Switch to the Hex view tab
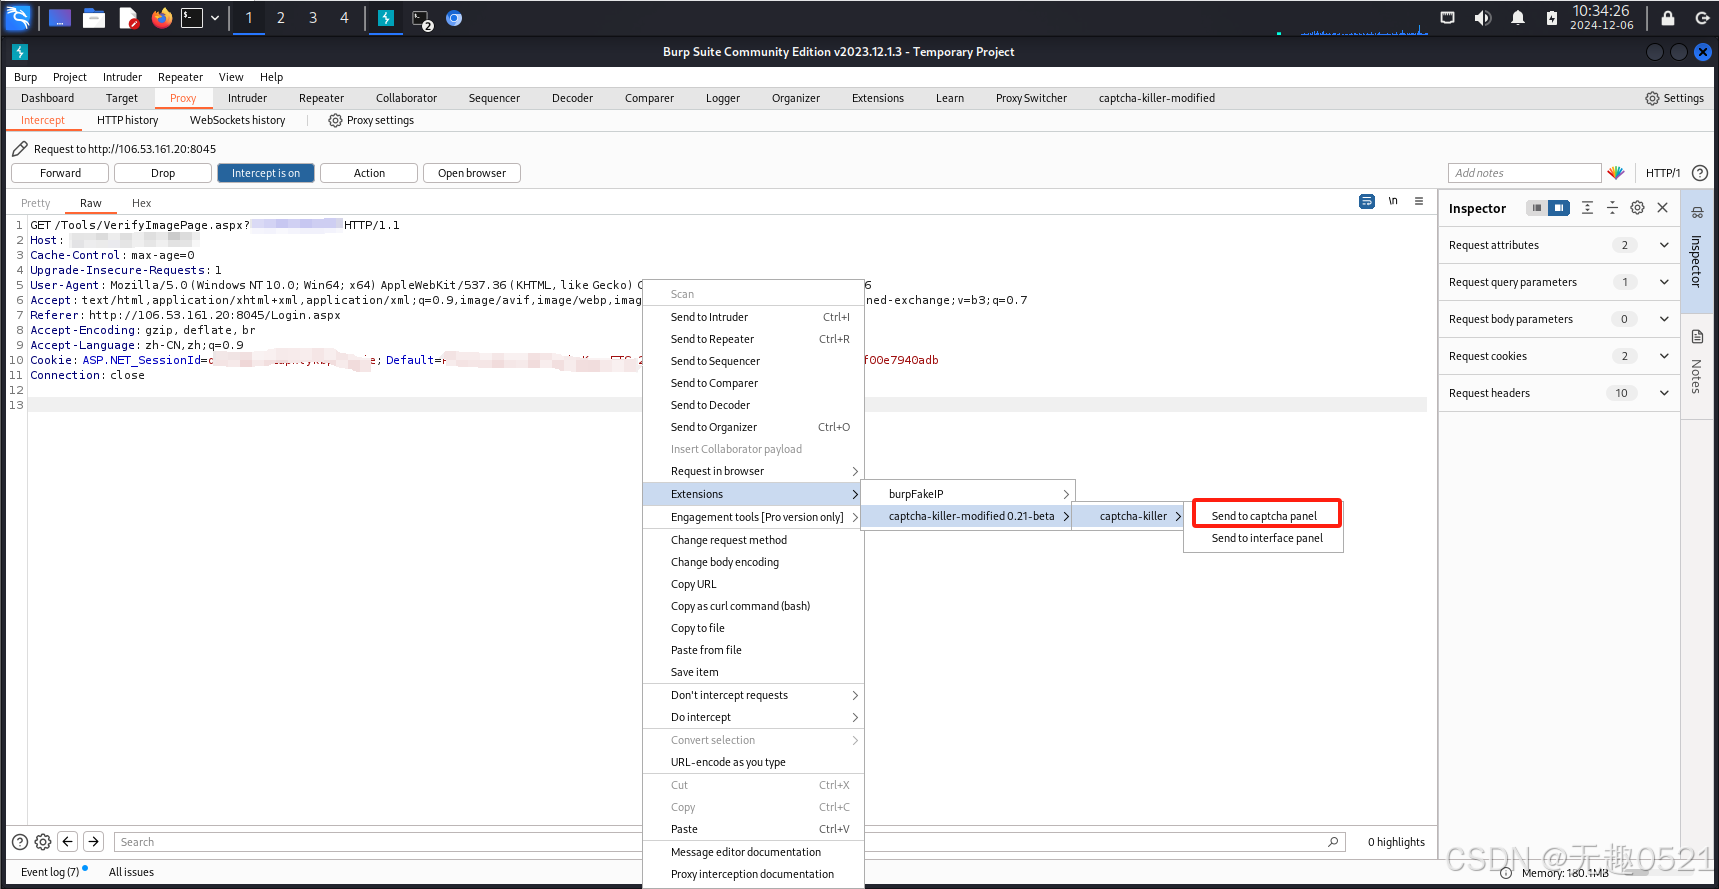The image size is (1719, 889). [x=141, y=203]
